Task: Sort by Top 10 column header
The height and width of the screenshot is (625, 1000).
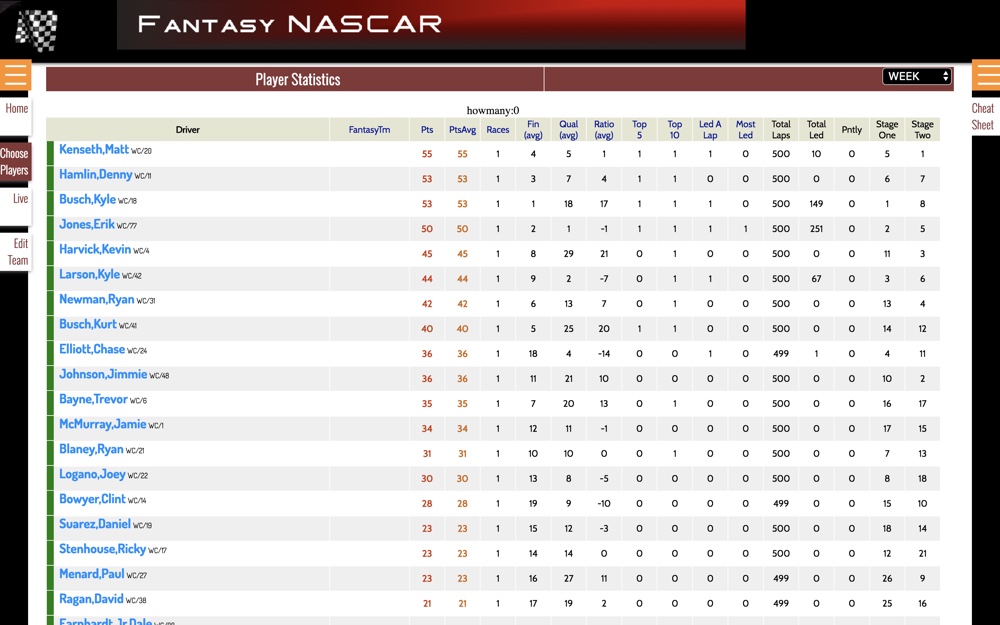Action: [675, 129]
